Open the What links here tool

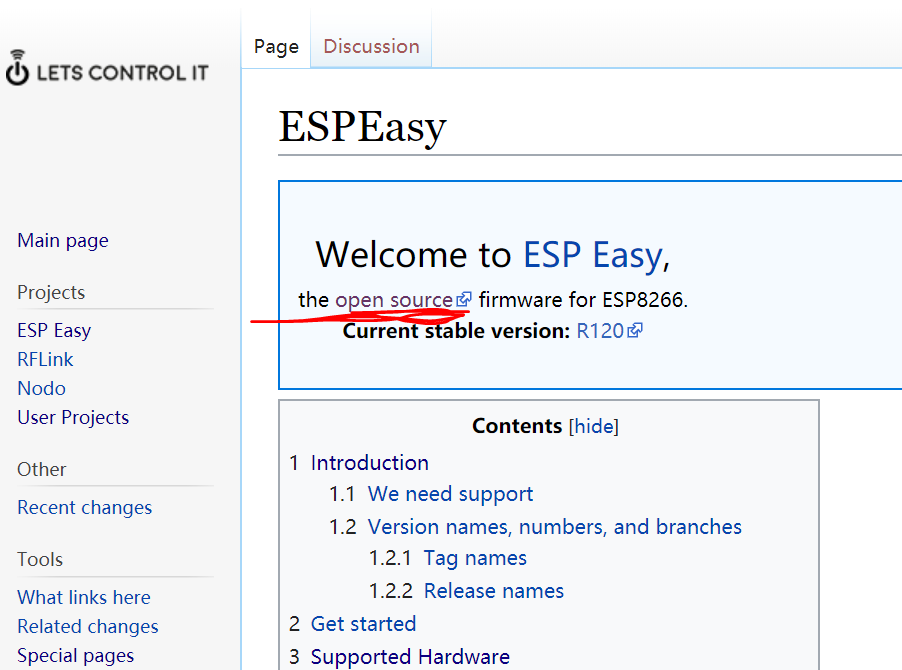(x=83, y=597)
